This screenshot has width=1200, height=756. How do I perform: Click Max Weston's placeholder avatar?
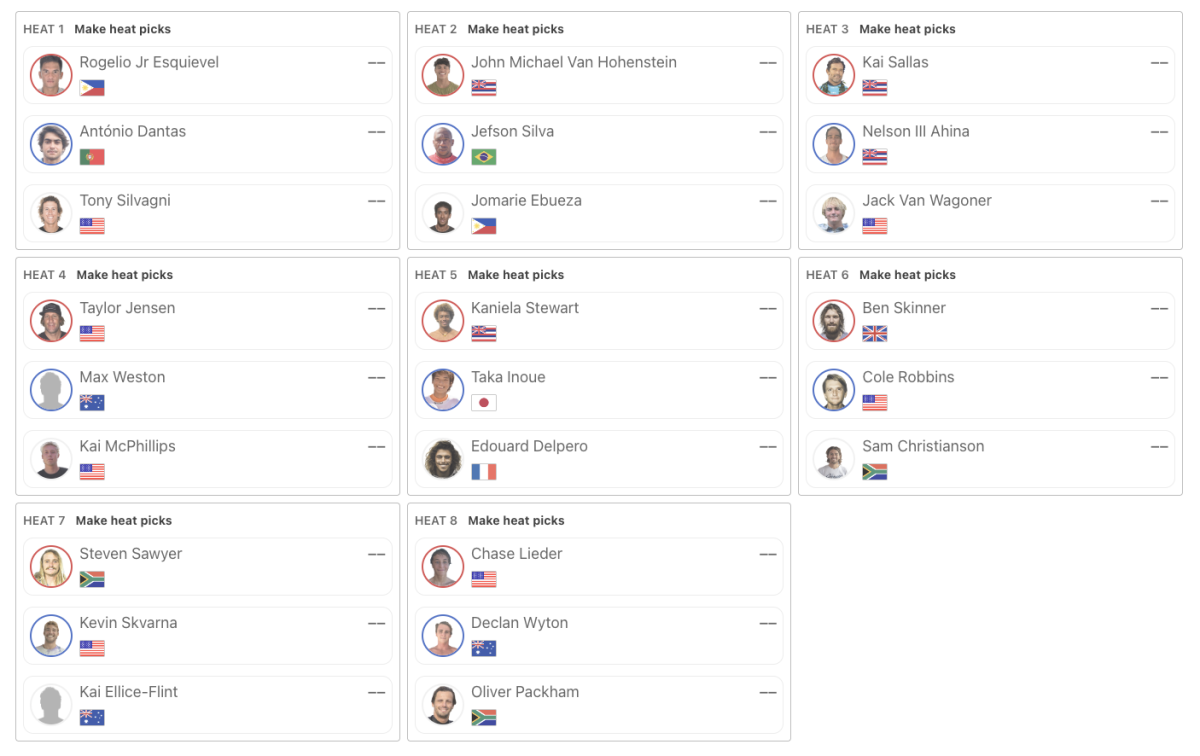click(51, 390)
